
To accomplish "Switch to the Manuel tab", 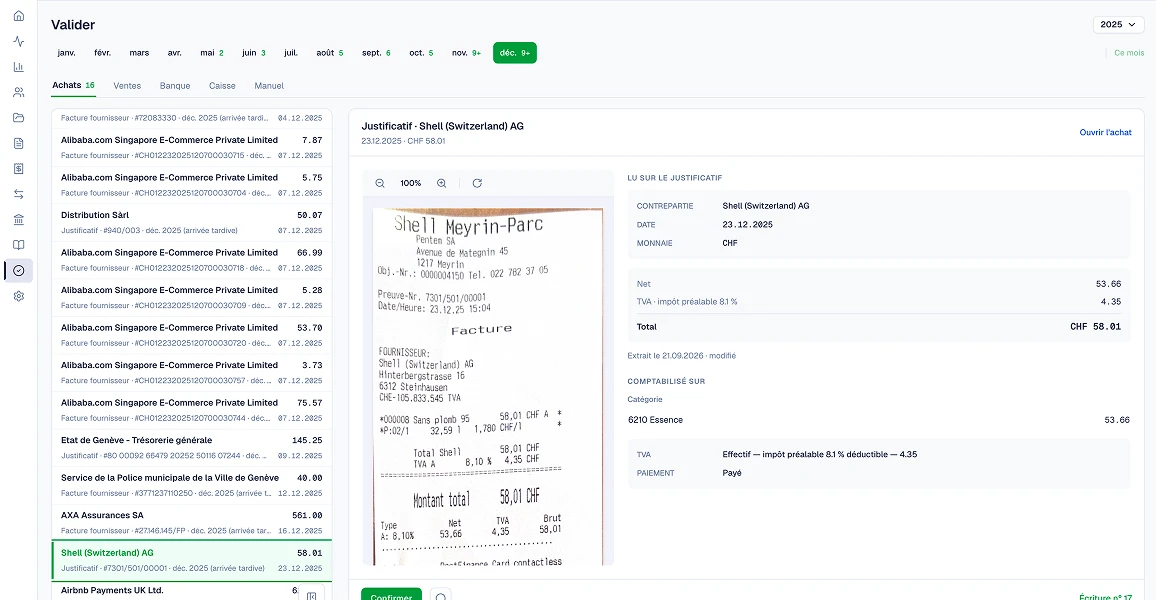I will tap(269, 86).
